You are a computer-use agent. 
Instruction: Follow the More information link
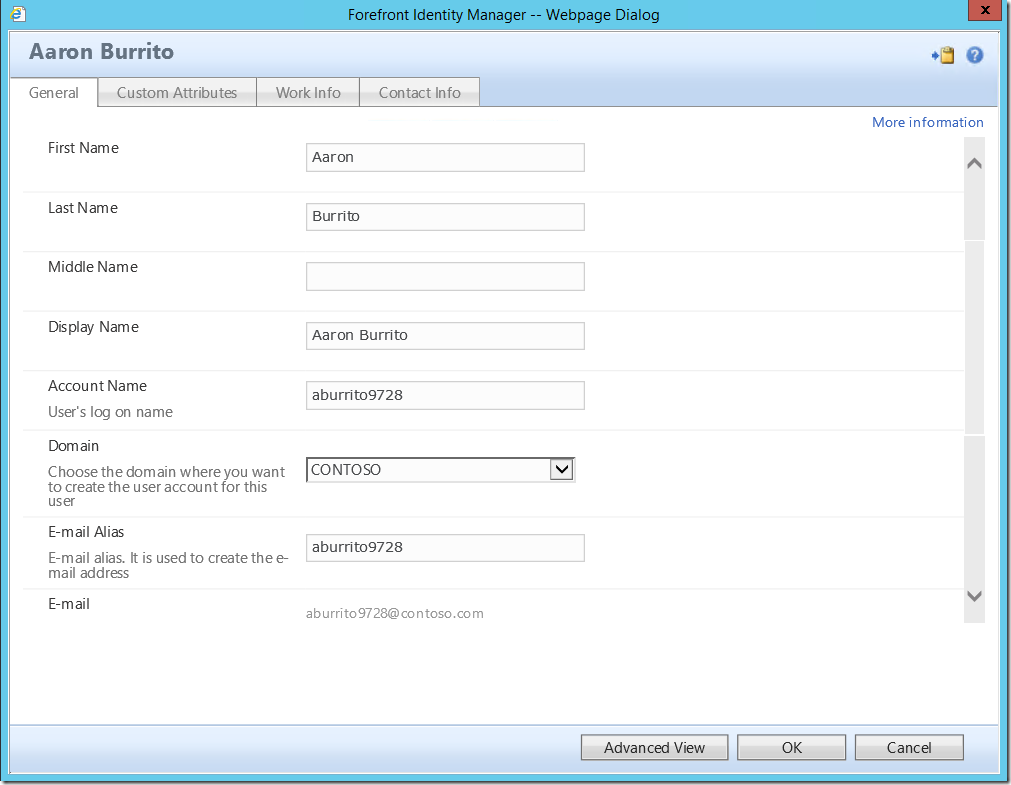927,123
